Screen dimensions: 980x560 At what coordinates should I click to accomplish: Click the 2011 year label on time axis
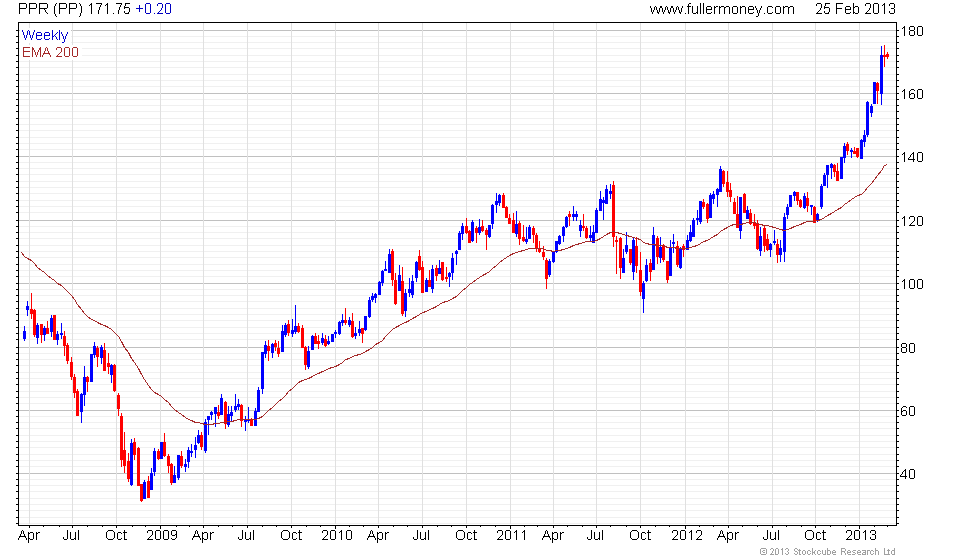tap(511, 536)
